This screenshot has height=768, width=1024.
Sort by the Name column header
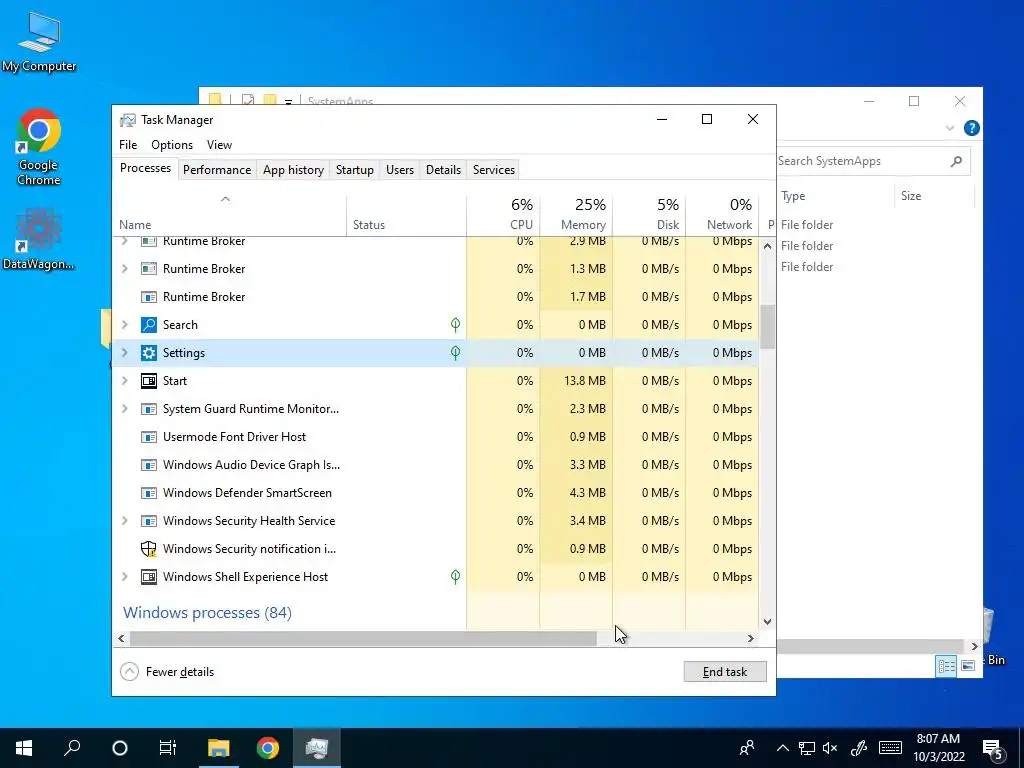click(x=229, y=214)
